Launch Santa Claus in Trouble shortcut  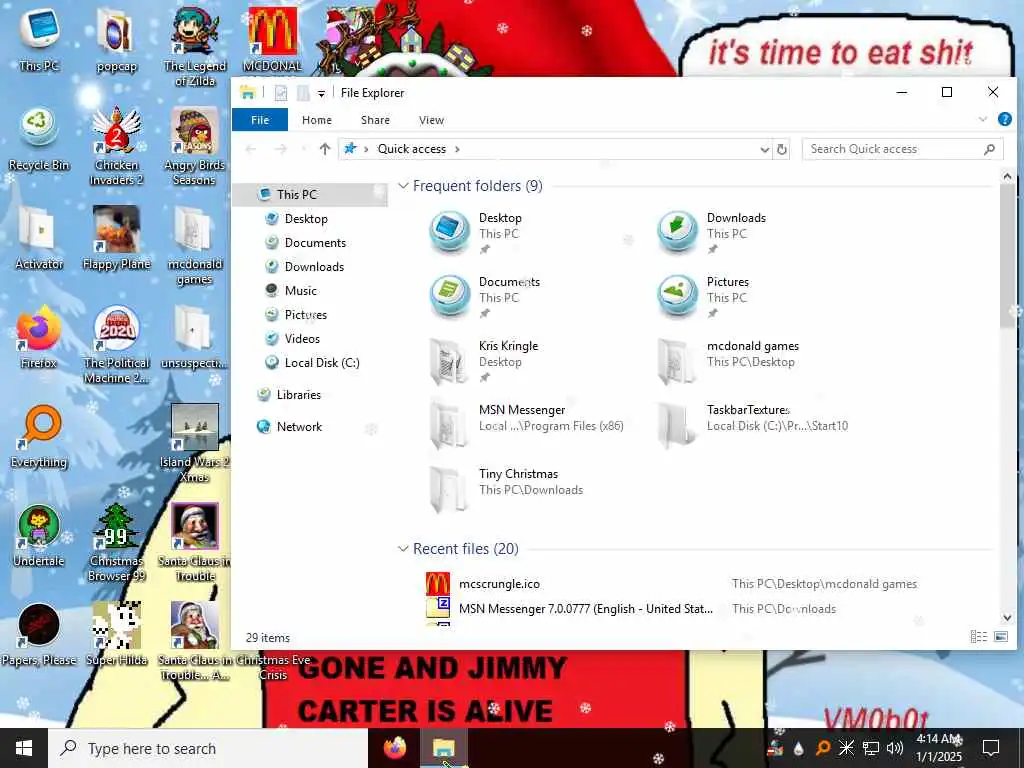195,543
